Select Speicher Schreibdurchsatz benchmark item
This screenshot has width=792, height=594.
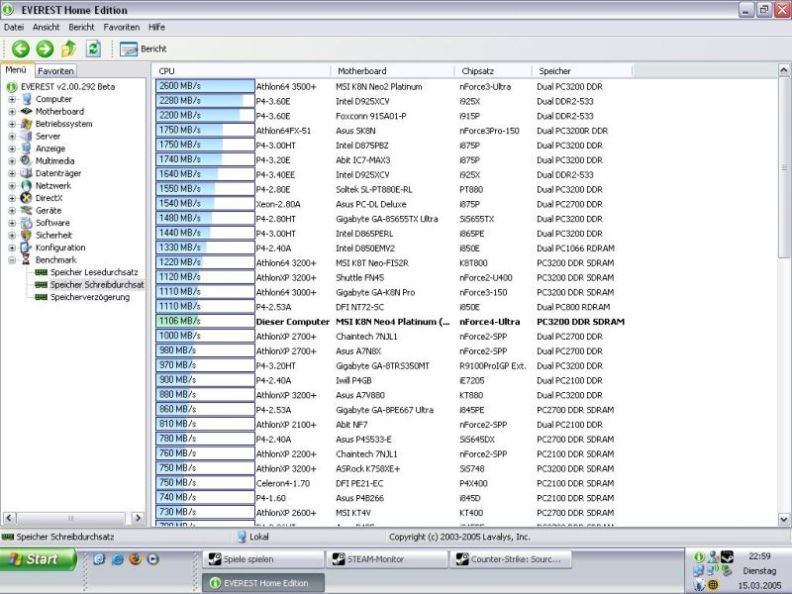[x=89, y=285]
